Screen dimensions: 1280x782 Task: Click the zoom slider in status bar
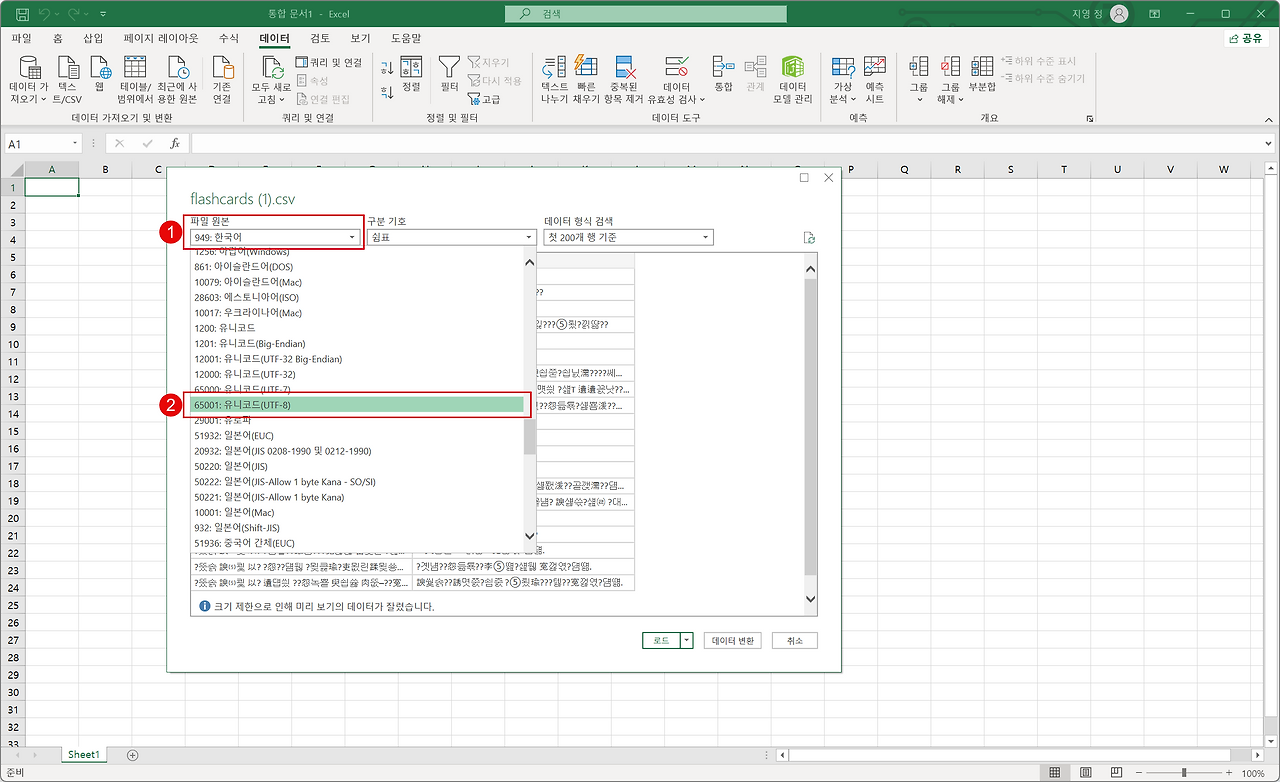point(1184,773)
